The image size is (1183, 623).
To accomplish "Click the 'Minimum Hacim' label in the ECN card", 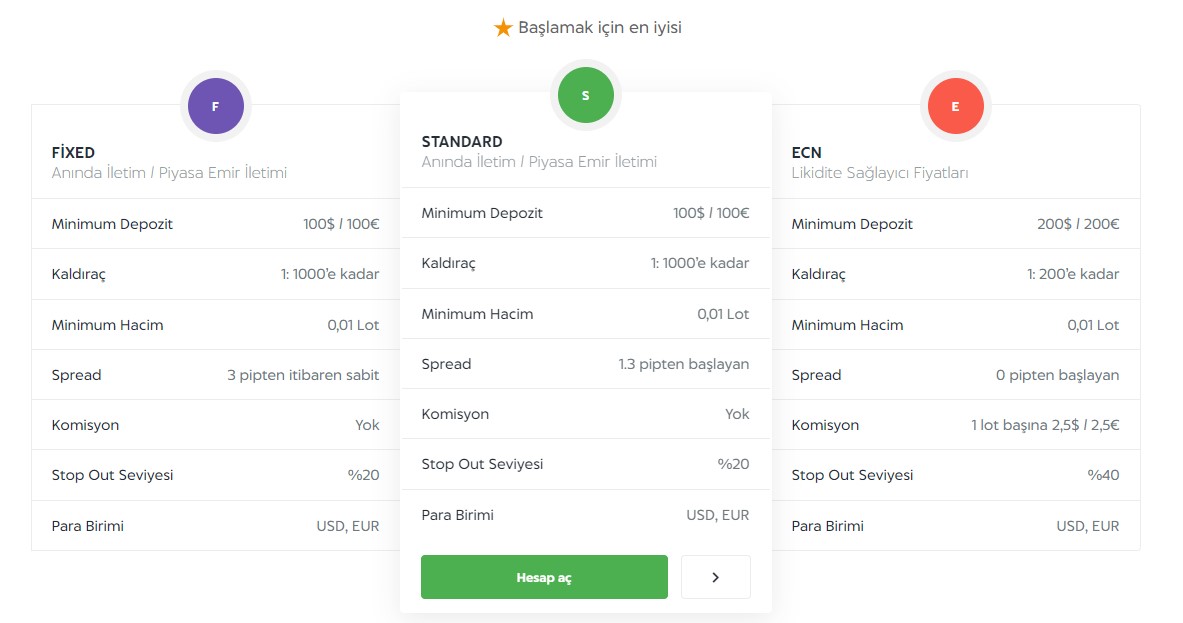I will (847, 325).
